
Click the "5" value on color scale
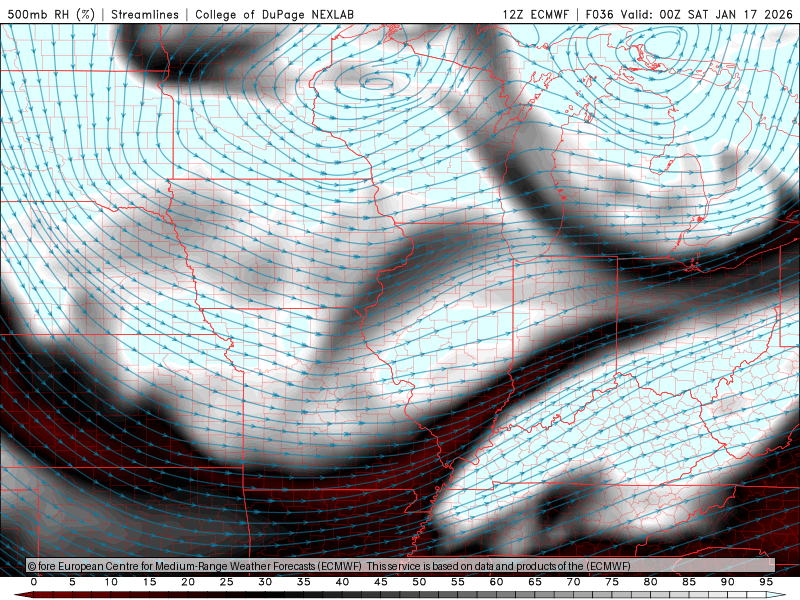point(72,582)
